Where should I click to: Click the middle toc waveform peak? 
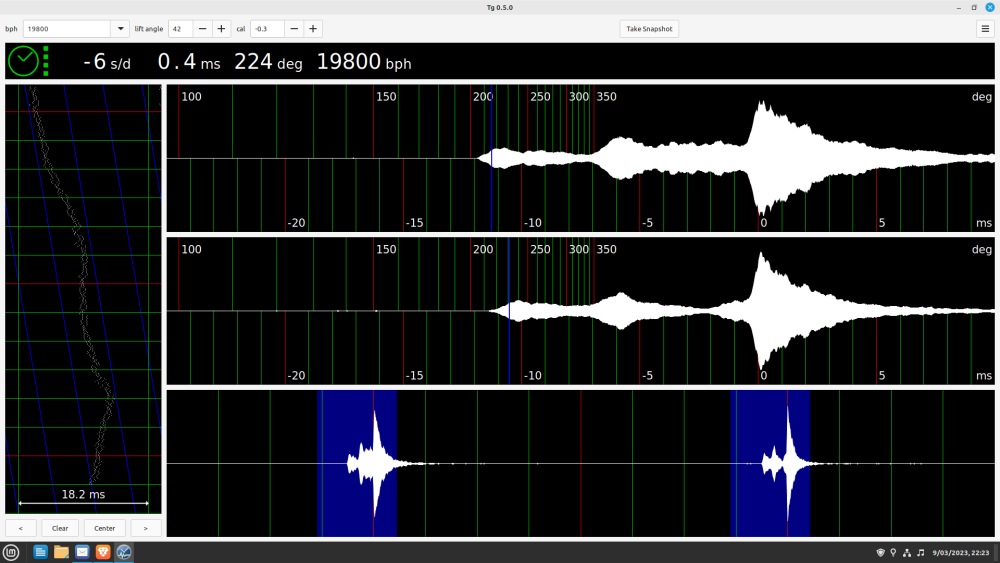(x=761, y=311)
